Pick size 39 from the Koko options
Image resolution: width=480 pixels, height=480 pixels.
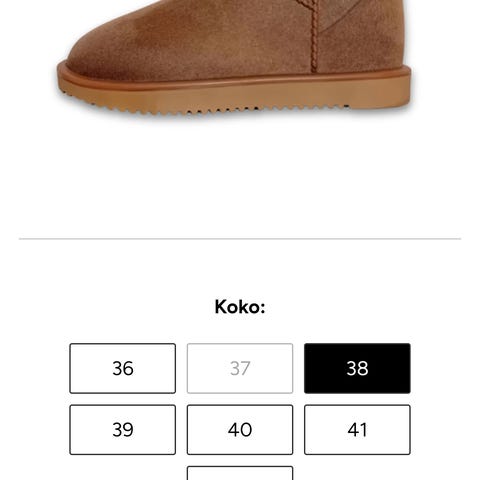(123, 430)
